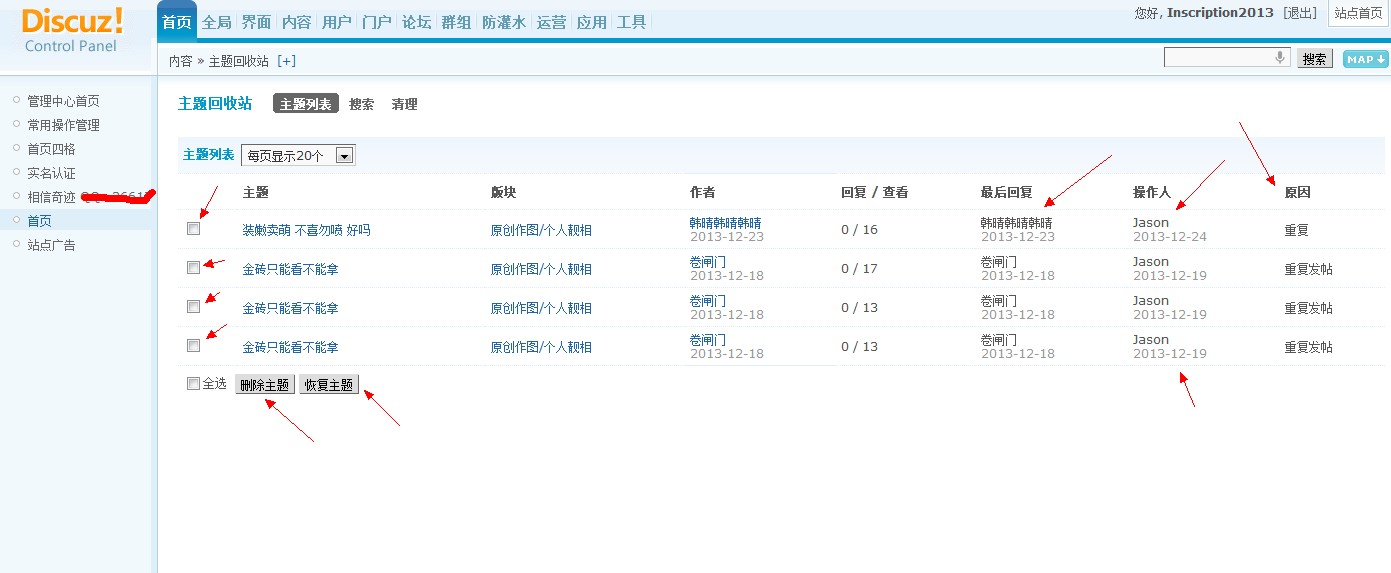Switch to the 清理 tab
Screen dimensions: 1391x573
pyautogui.click(x=404, y=104)
